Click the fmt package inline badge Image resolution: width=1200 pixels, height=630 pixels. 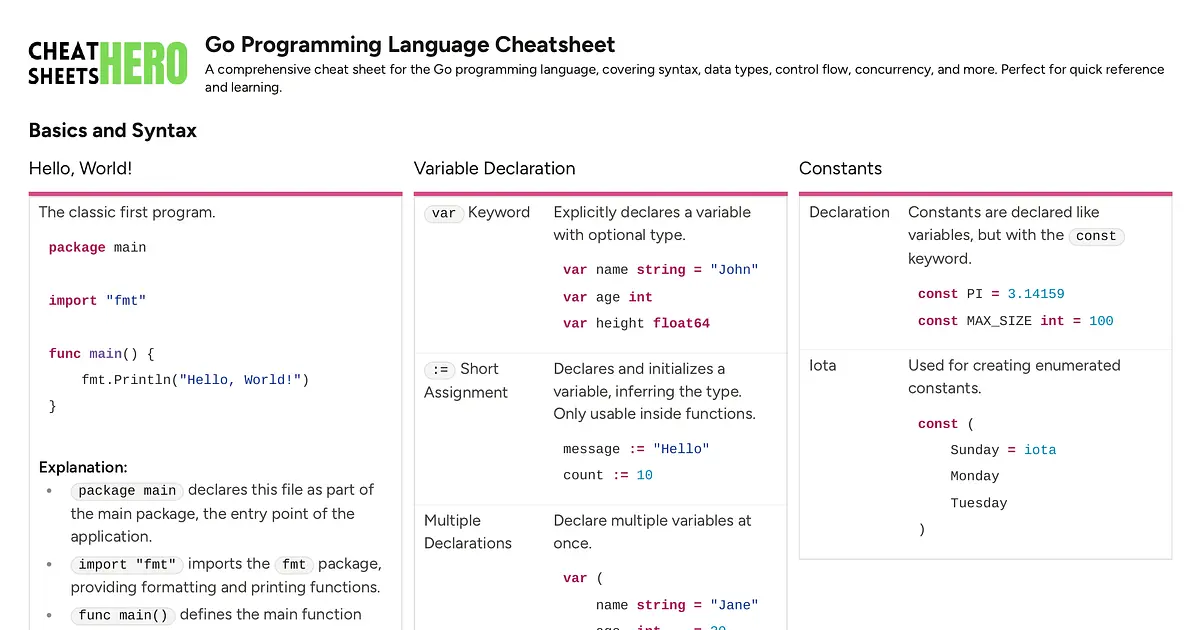point(295,564)
